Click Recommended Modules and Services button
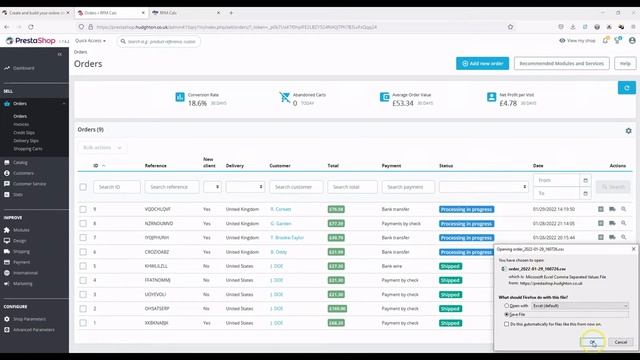The height and width of the screenshot is (360, 640). (x=562, y=63)
